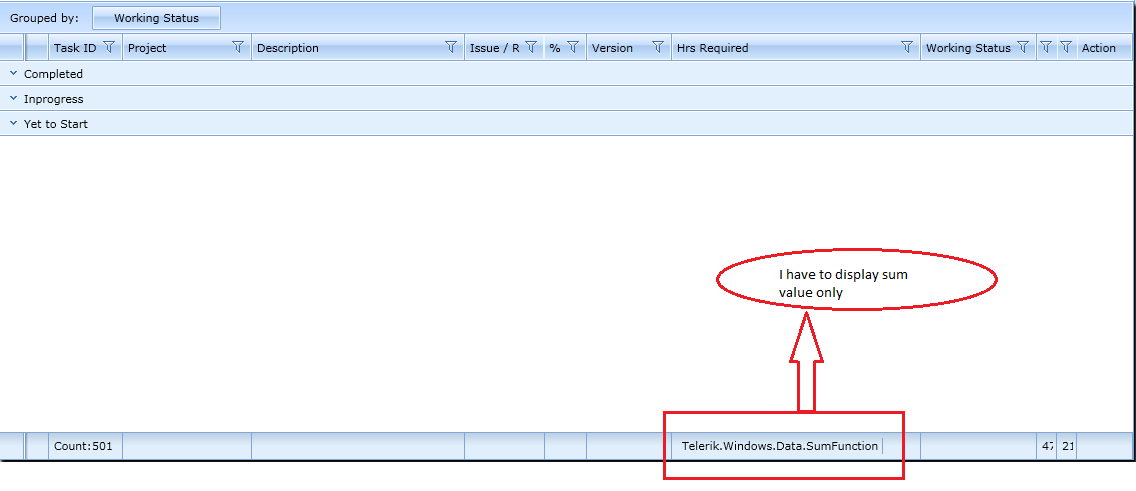The image size is (1136, 491).
Task: Expand the Inprogress group chevron
Action: pos(13,98)
